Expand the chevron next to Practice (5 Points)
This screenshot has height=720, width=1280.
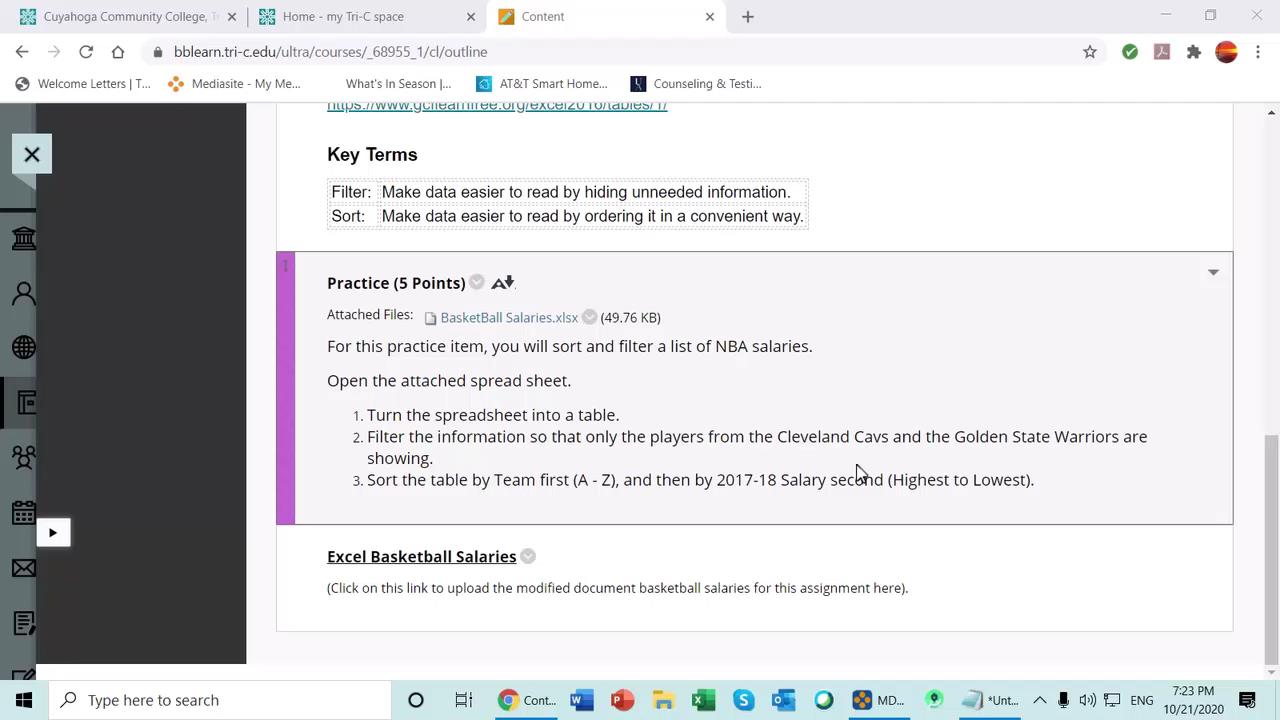[476, 283]
